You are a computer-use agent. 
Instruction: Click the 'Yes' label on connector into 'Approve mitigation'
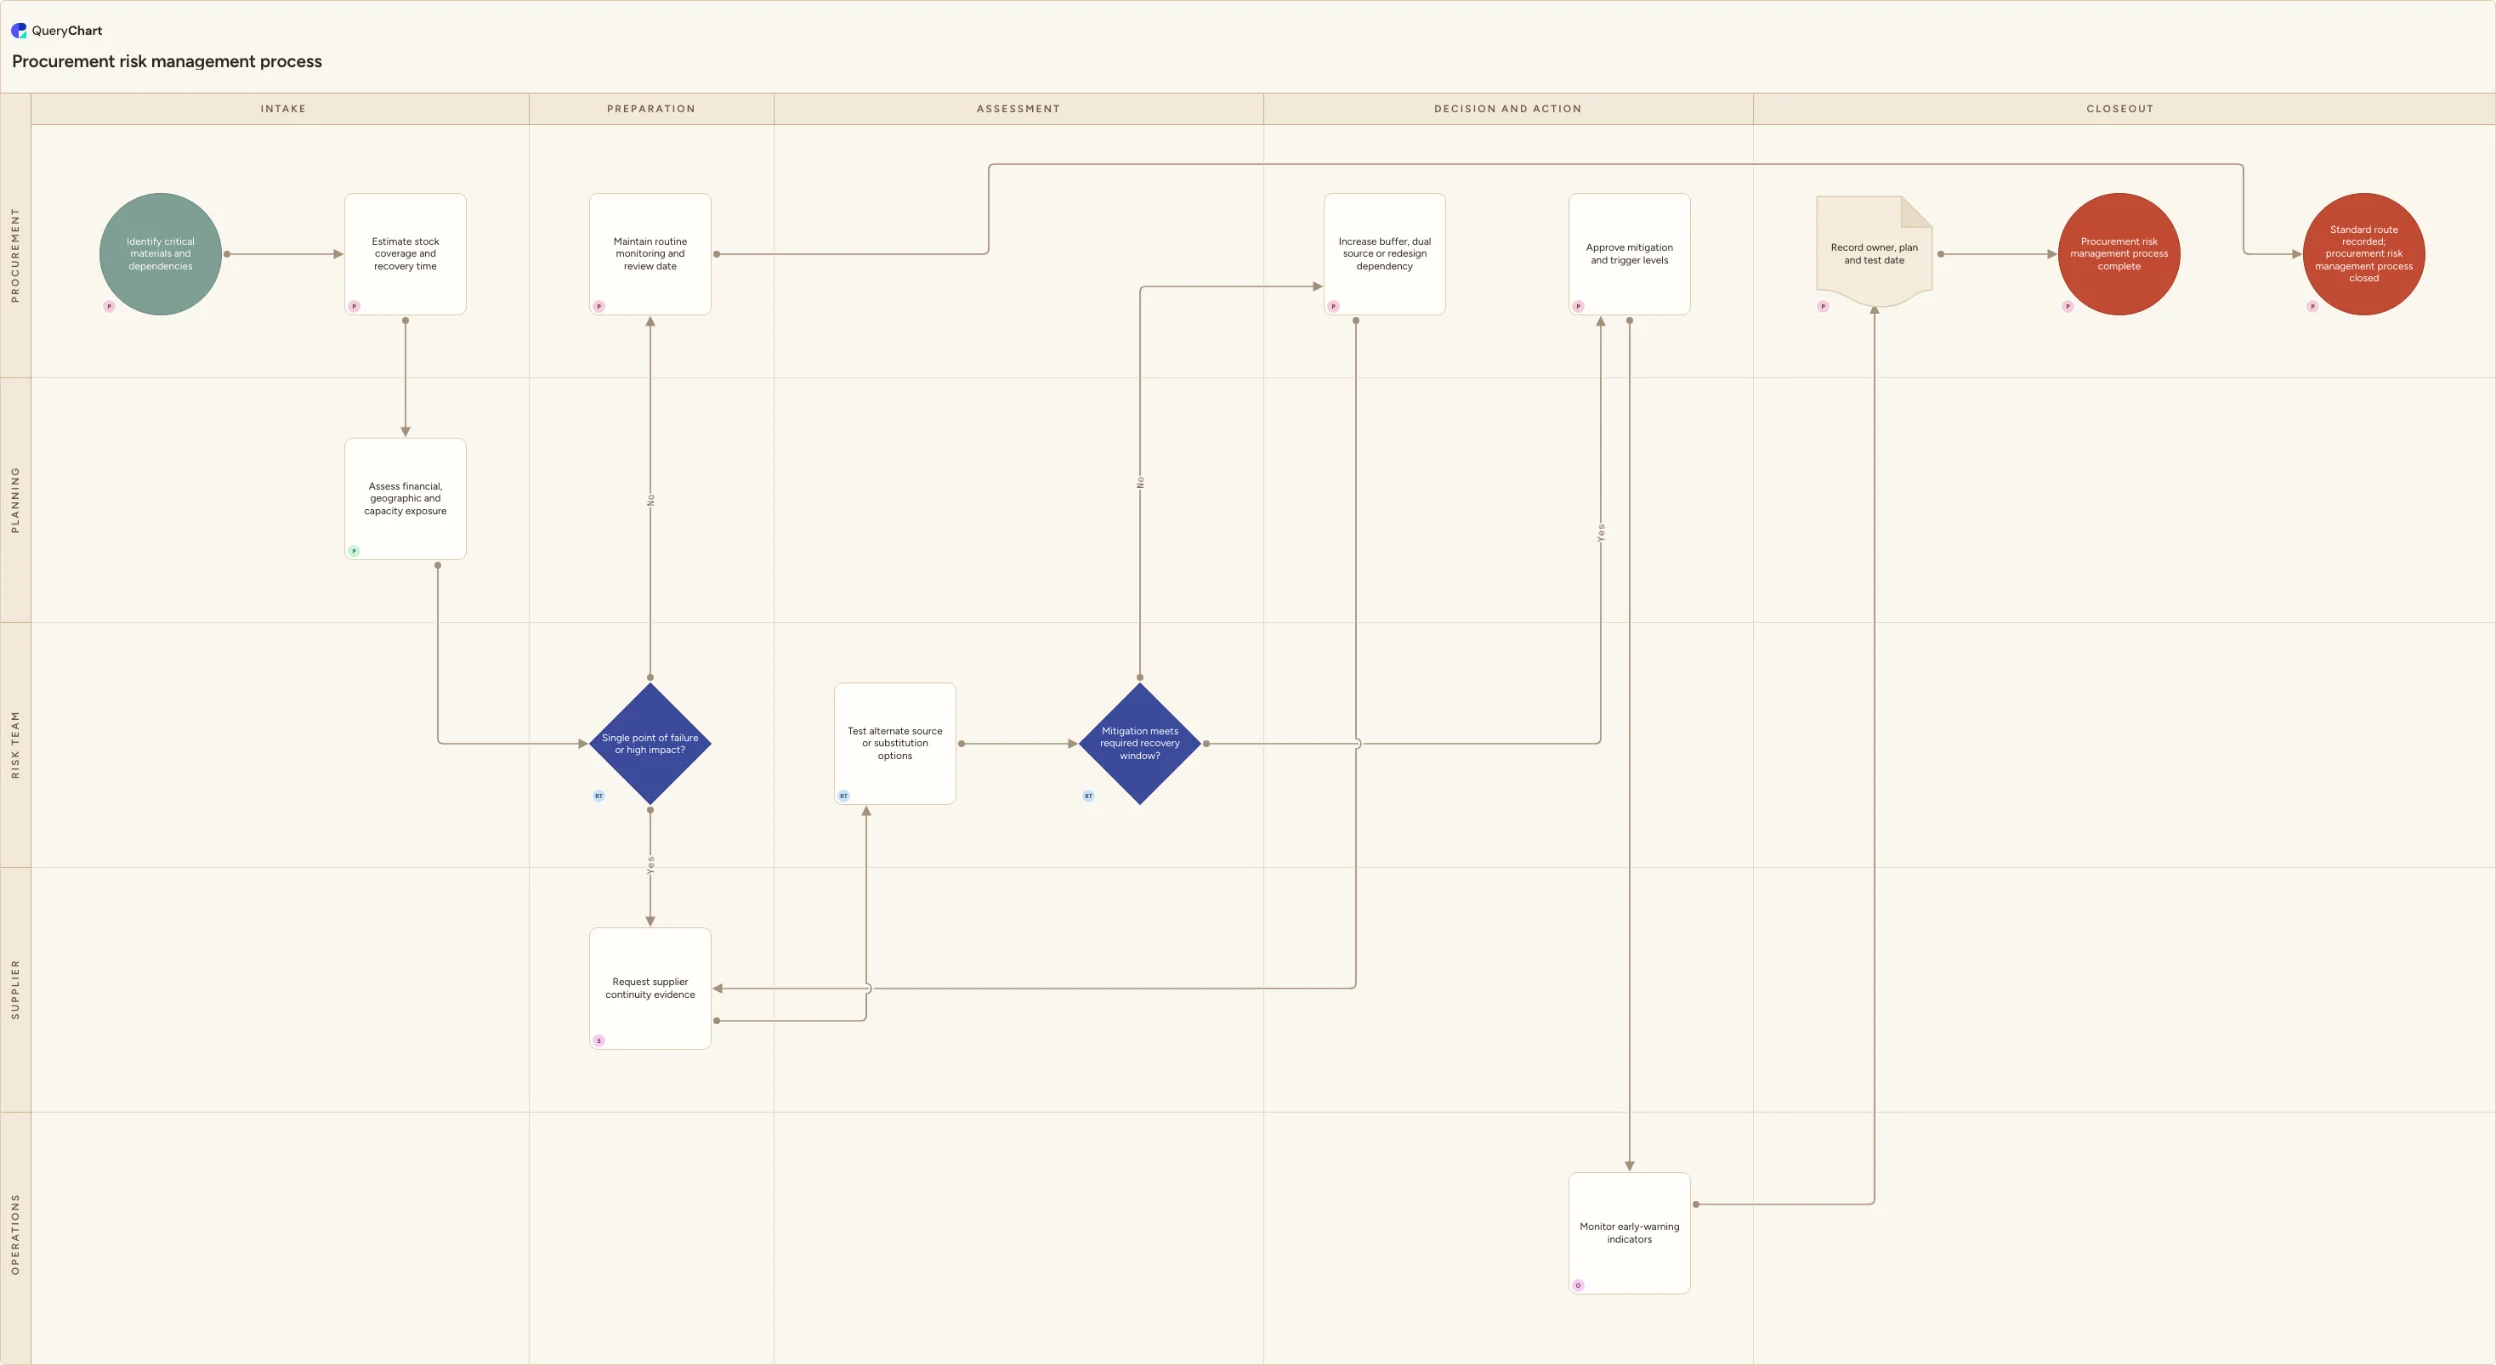pyautogui.click(x=1601, y=533)
